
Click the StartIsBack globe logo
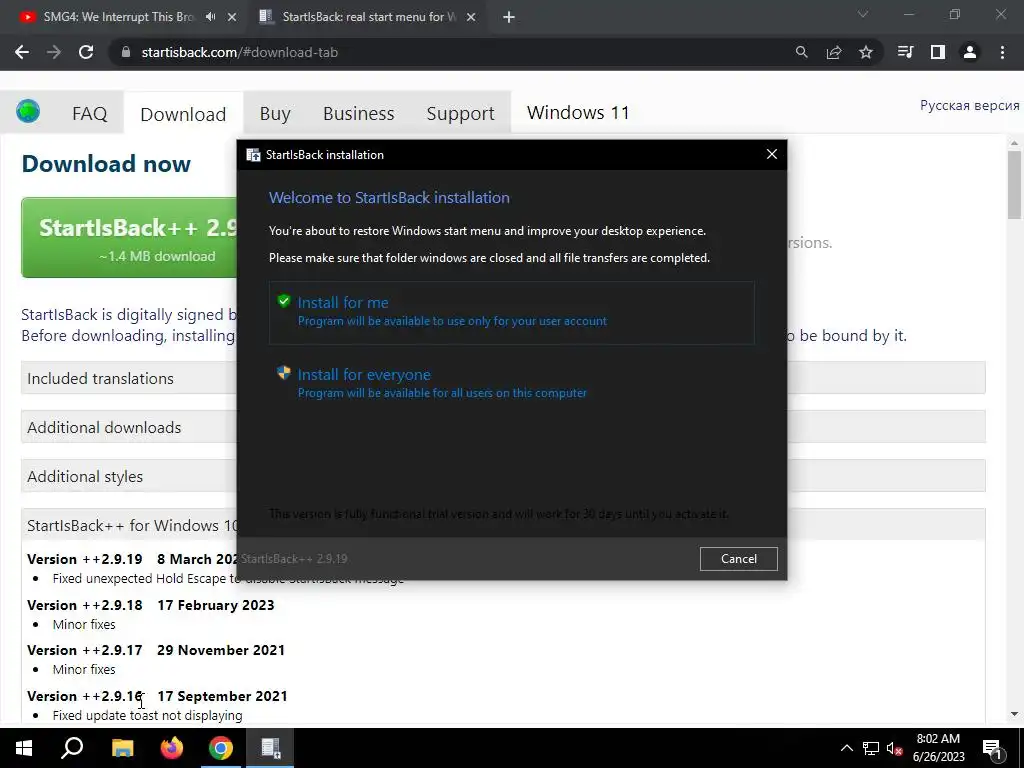pos(28,112)
